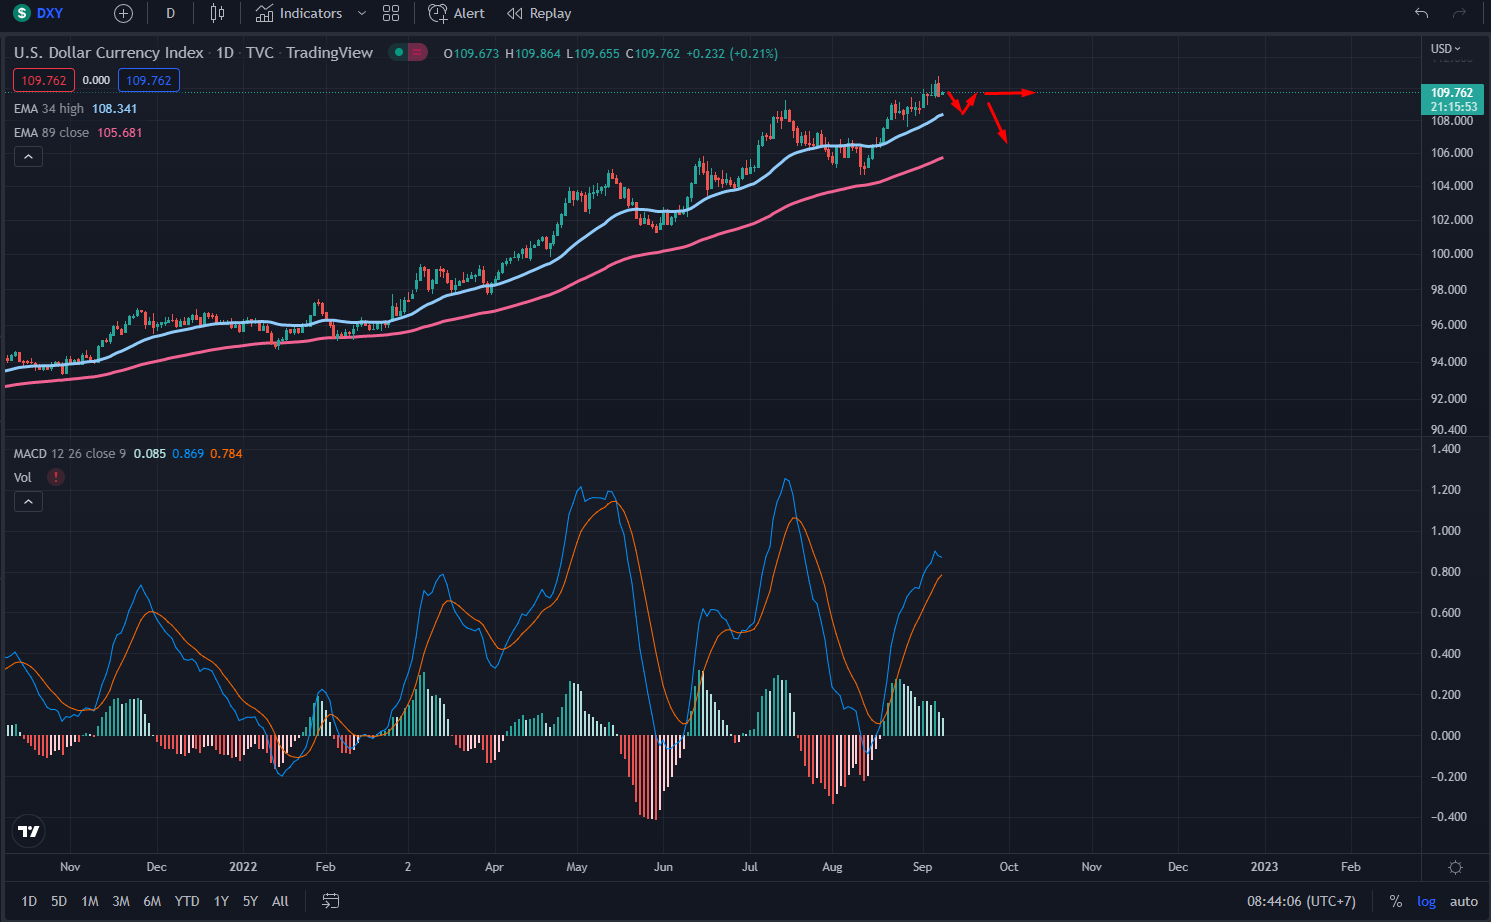Screen dimensions: 1491x922
Task: Open the Indicators panel
Action: click(299, 14)
